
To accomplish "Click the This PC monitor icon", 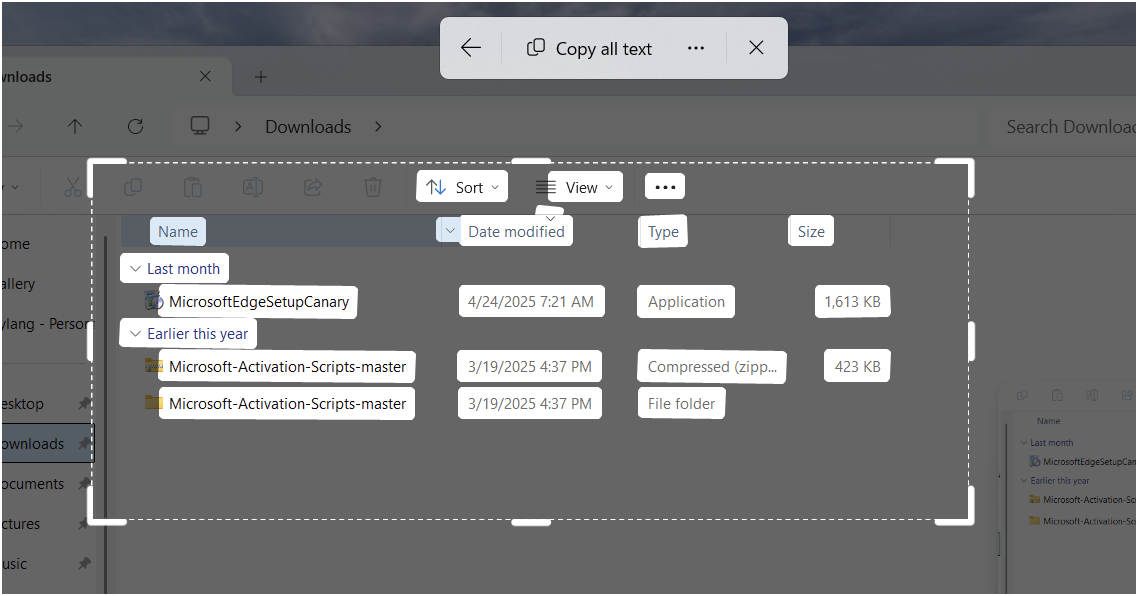I will pyautogui.click(x=200, y=126).
